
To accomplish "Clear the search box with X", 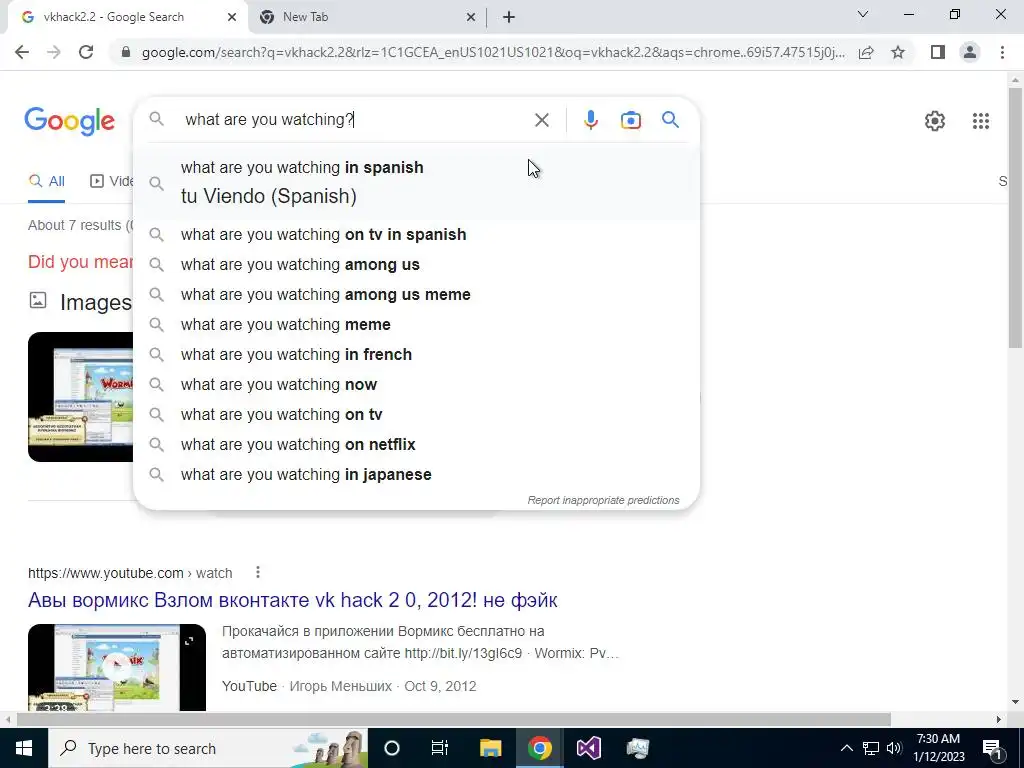I will (x=541, y=120).
